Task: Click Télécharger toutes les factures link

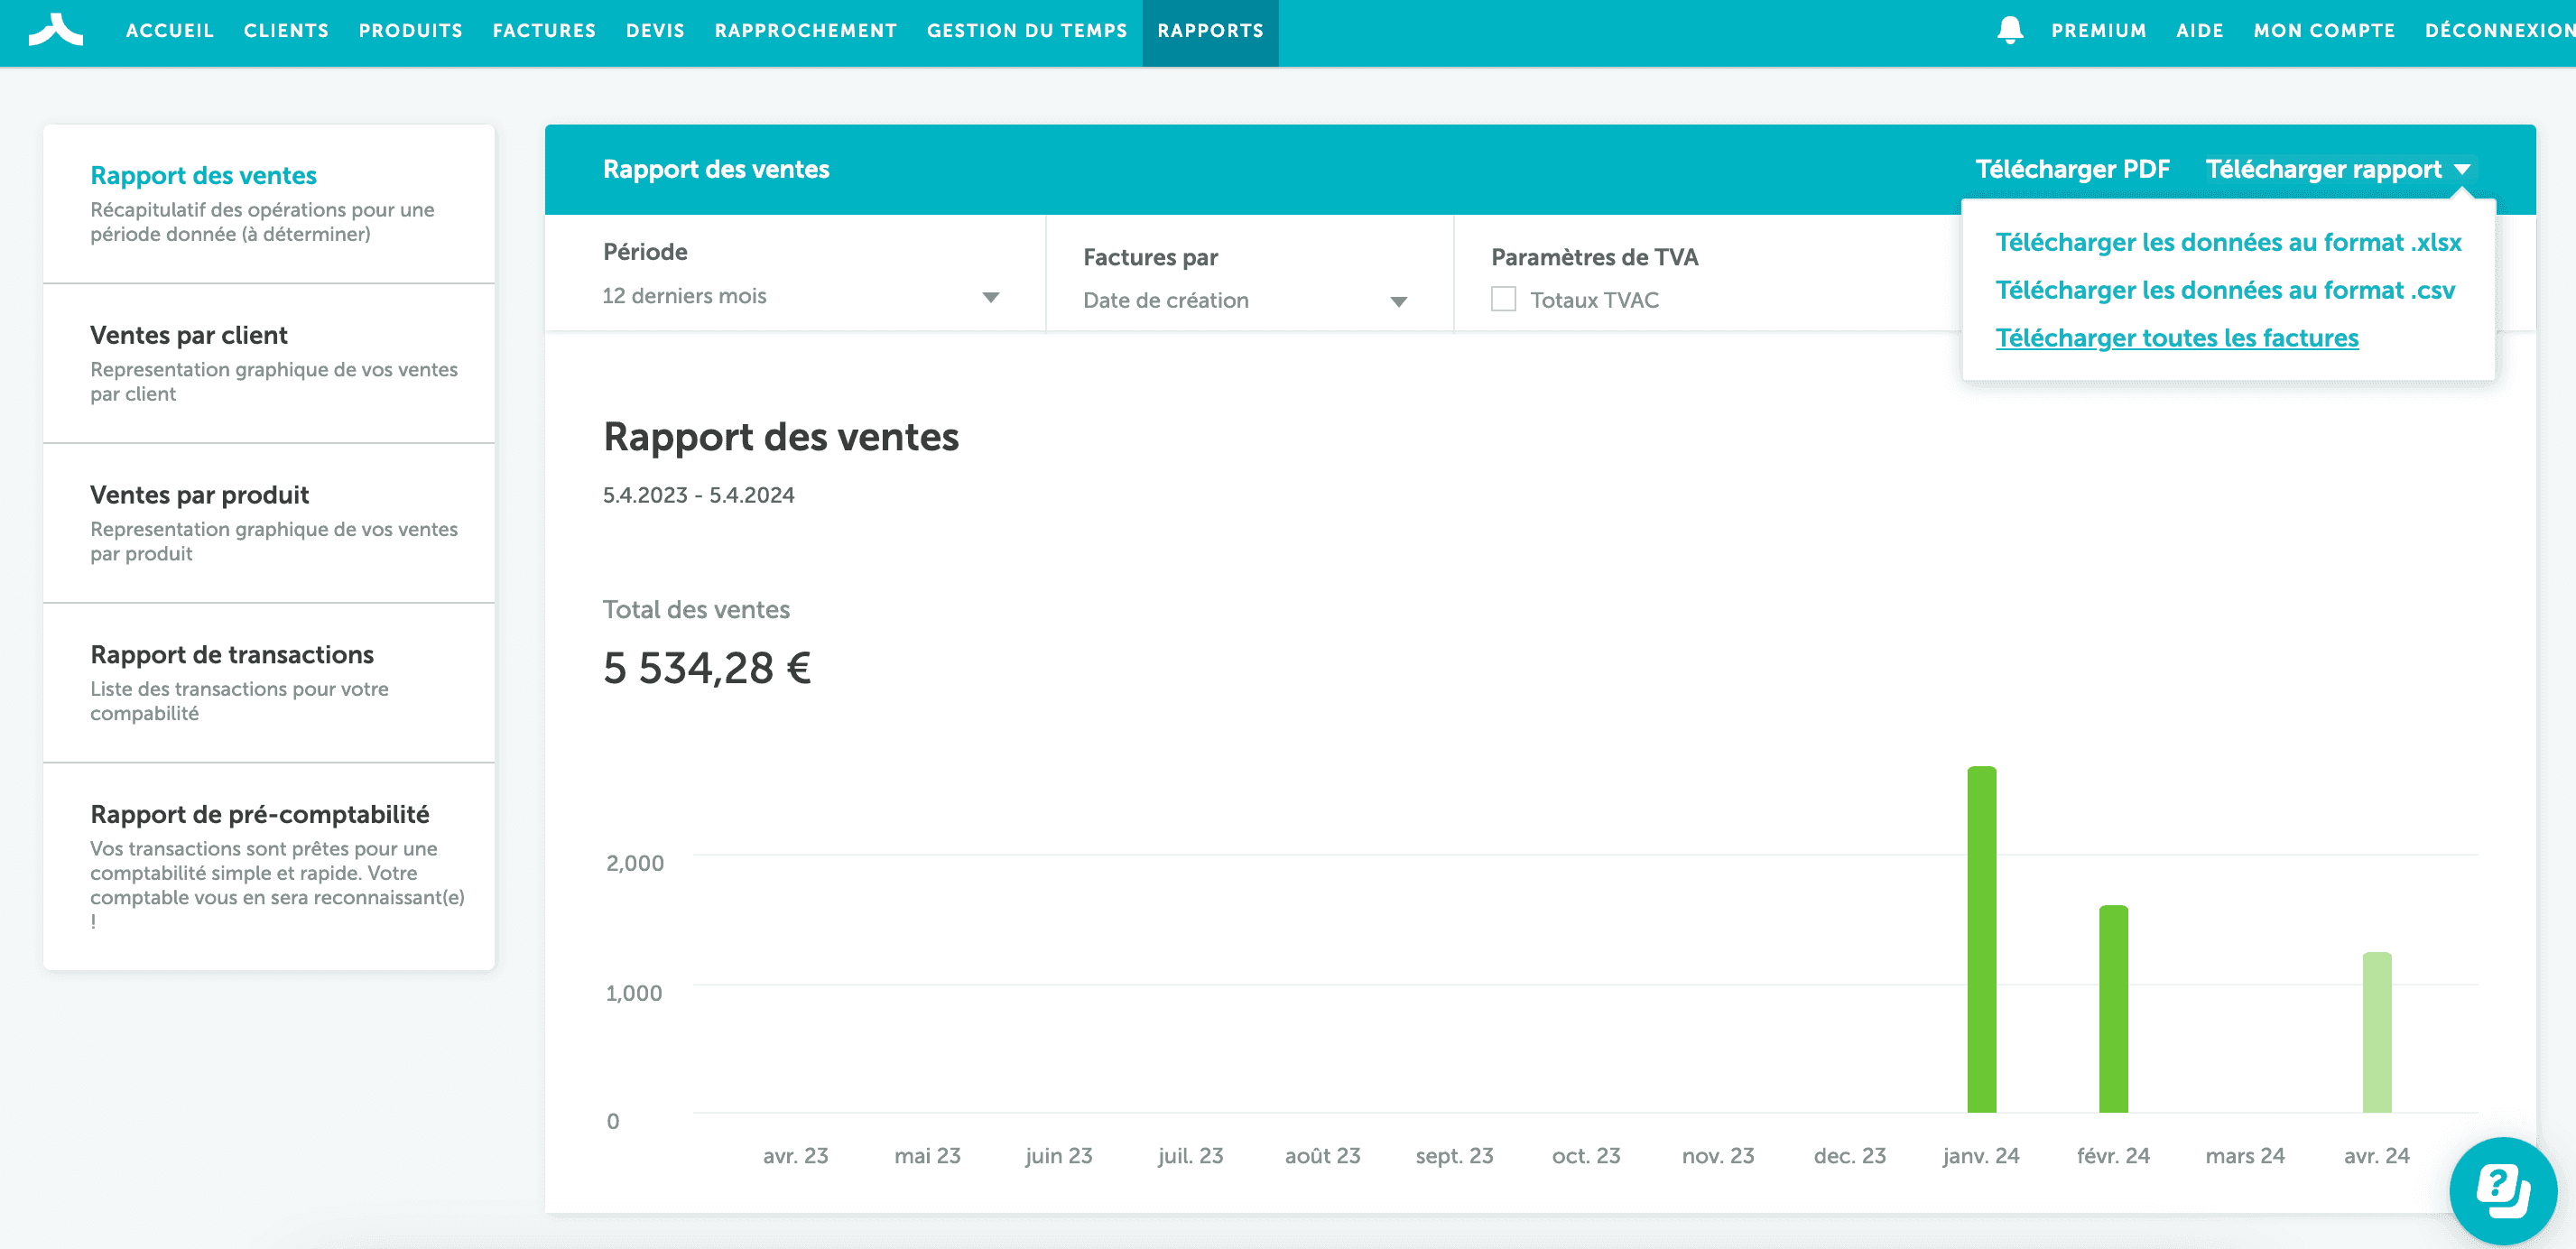Action: (2176, 339)
